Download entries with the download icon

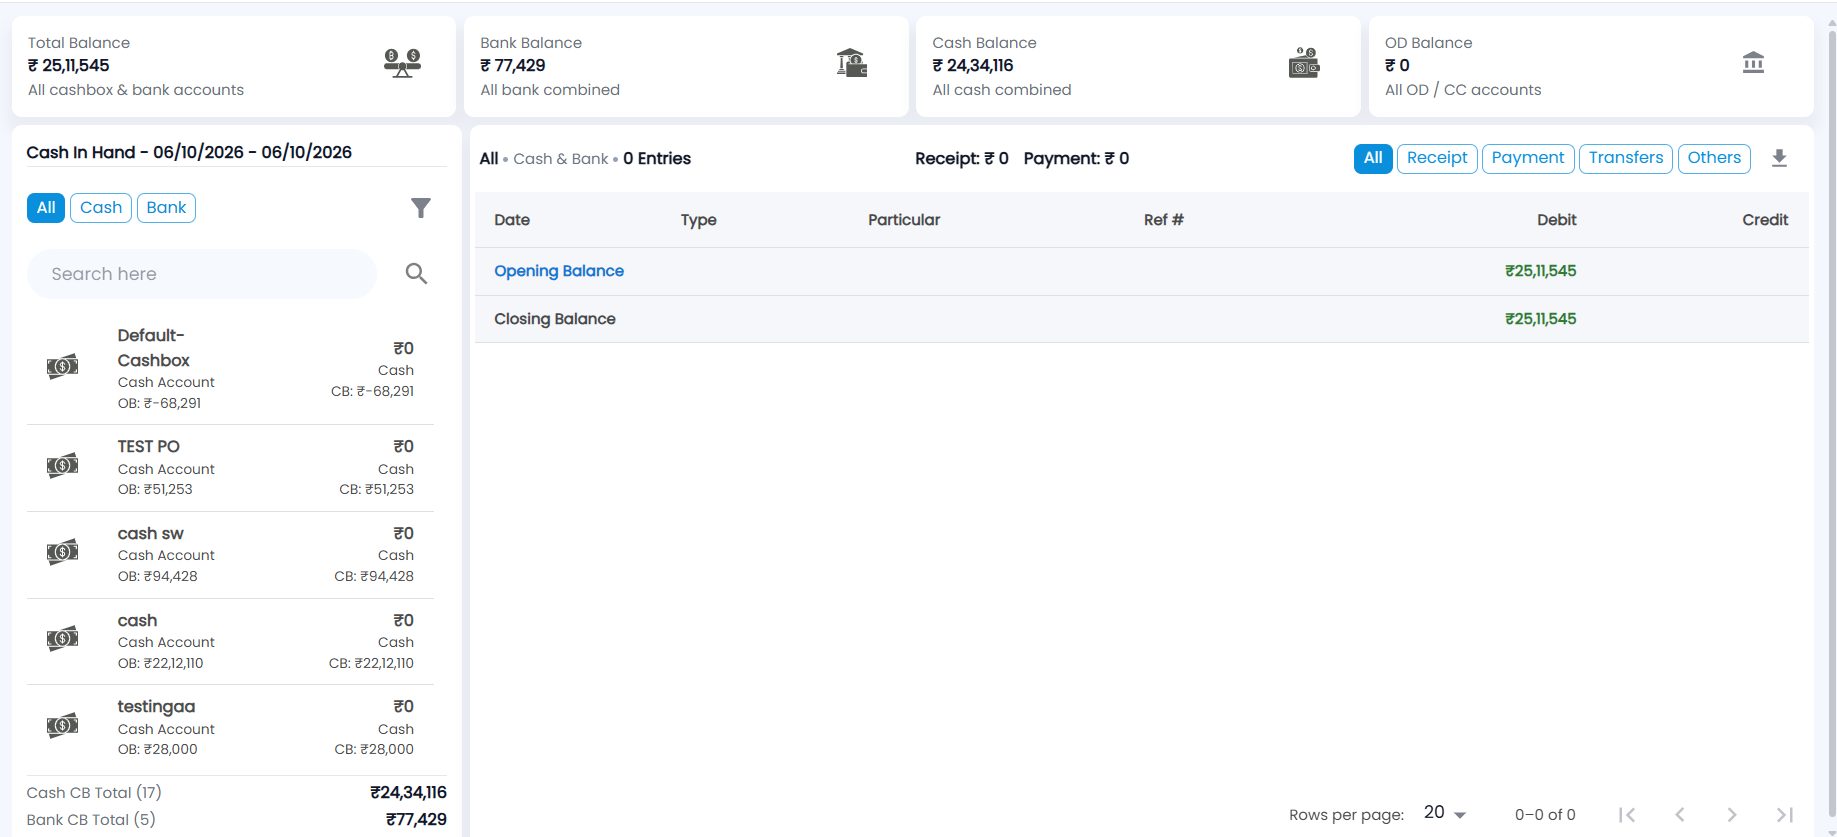tap(1779, 158)
